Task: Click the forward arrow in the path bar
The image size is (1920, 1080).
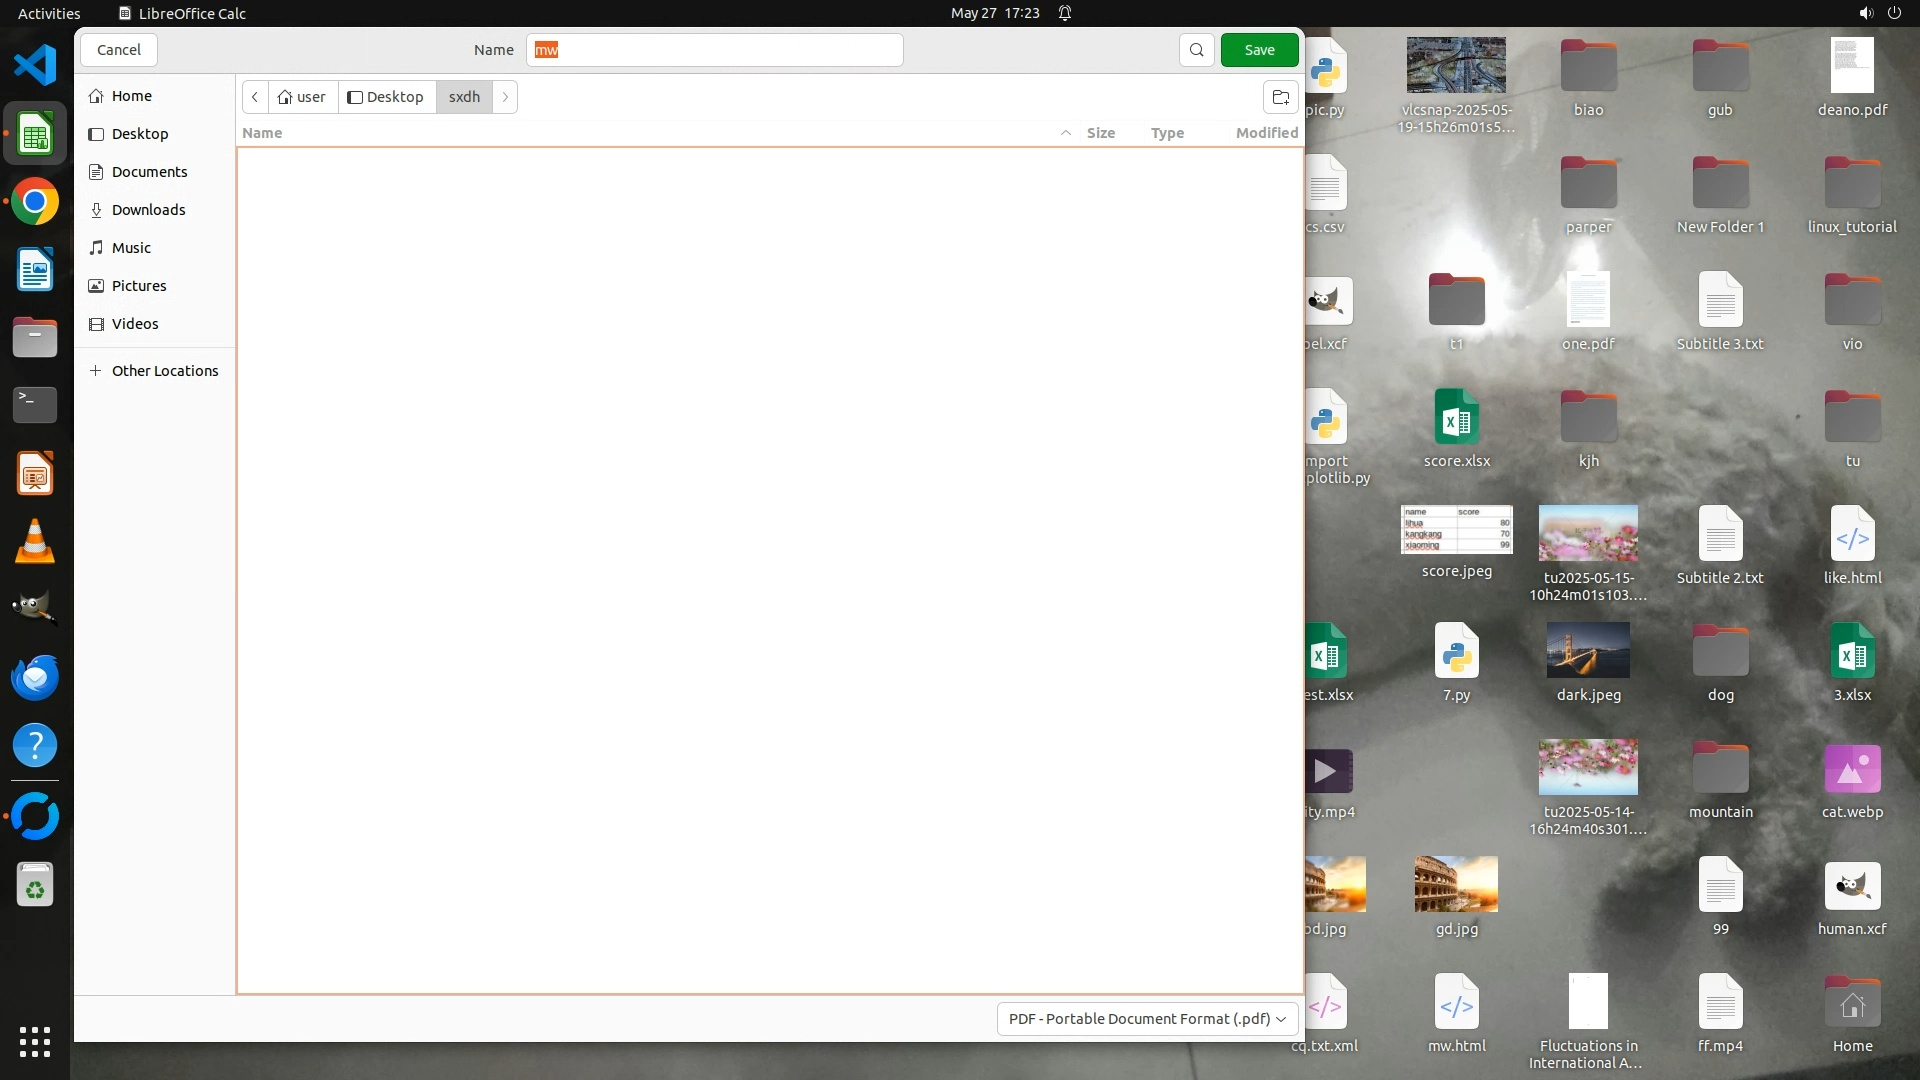Action: [505, 97]
